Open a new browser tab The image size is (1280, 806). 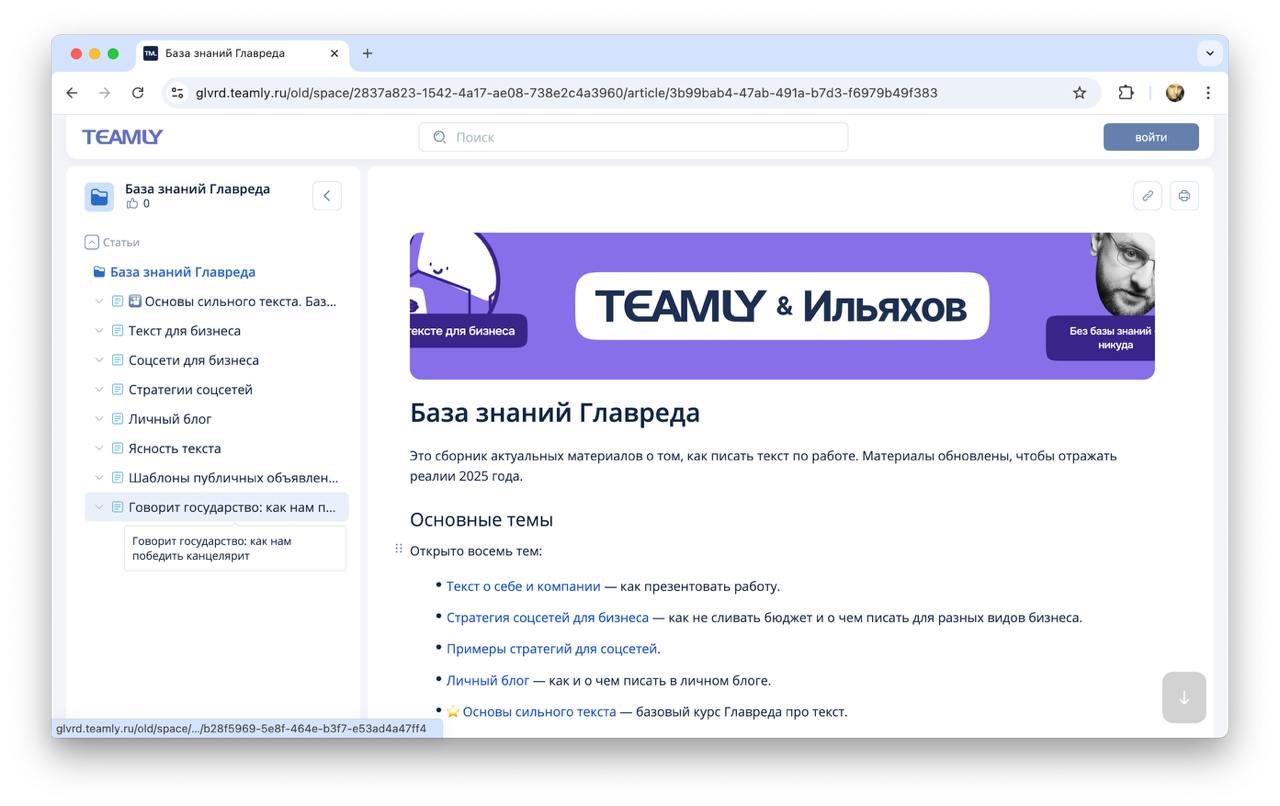tap(367, 53)
